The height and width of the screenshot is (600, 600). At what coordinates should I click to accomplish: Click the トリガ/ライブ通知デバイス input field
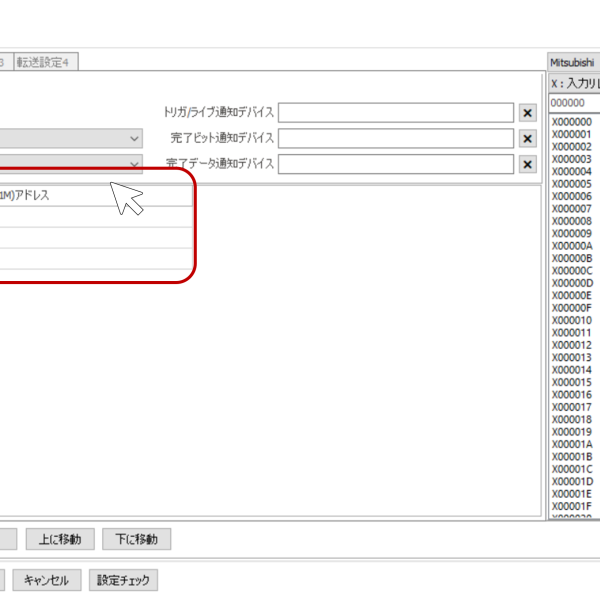(396, 113)
